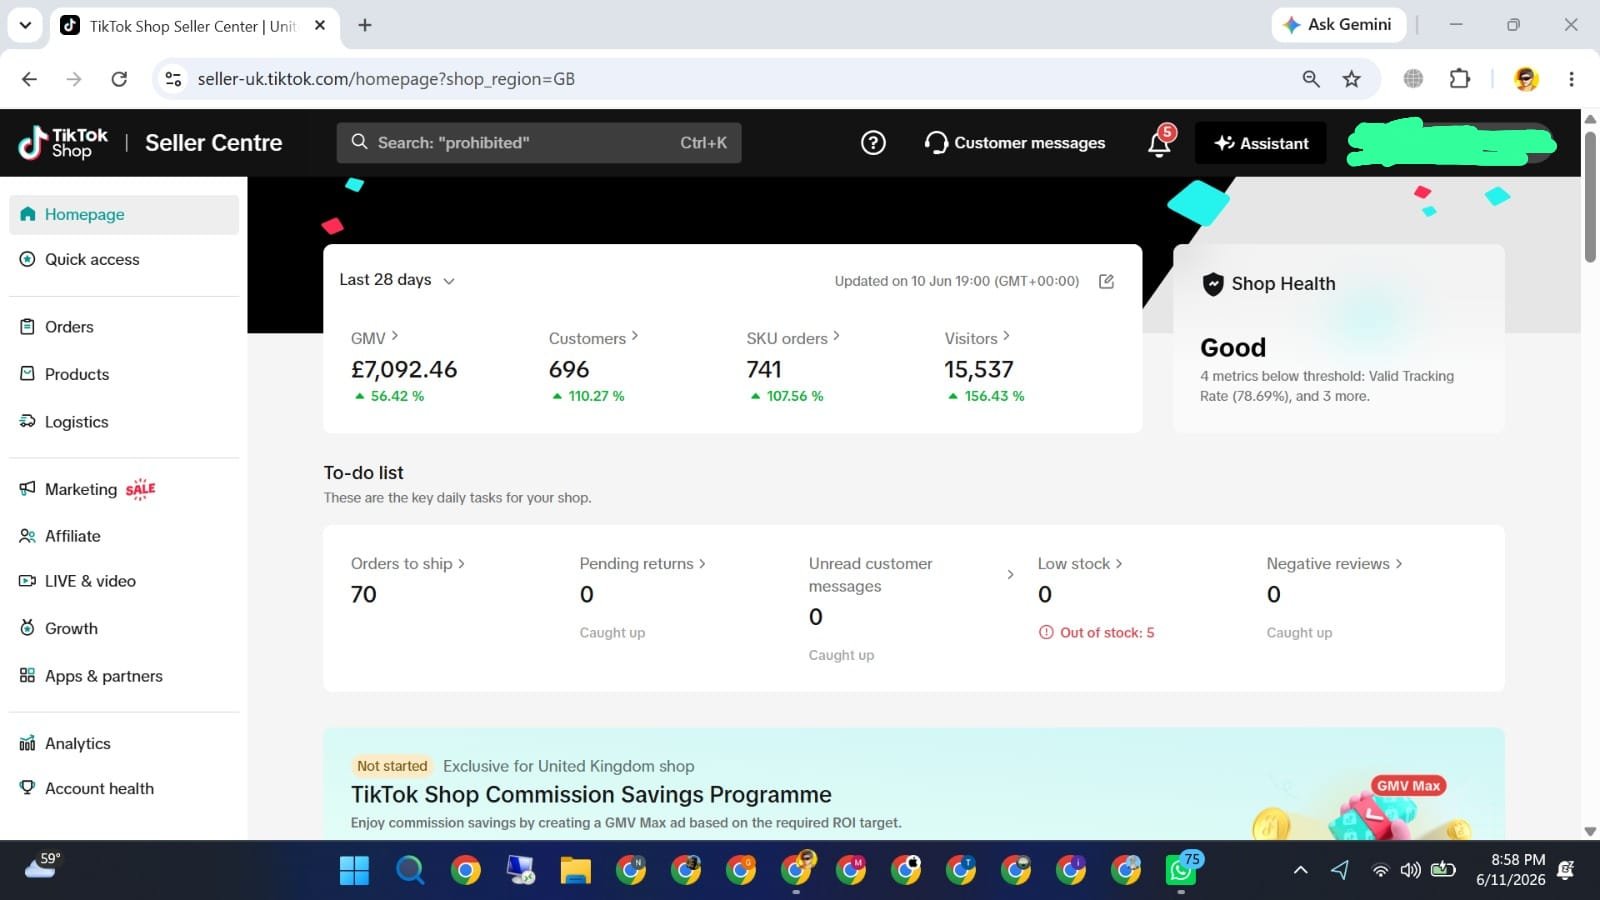Open the Visitors metric details

click(977, 338)
